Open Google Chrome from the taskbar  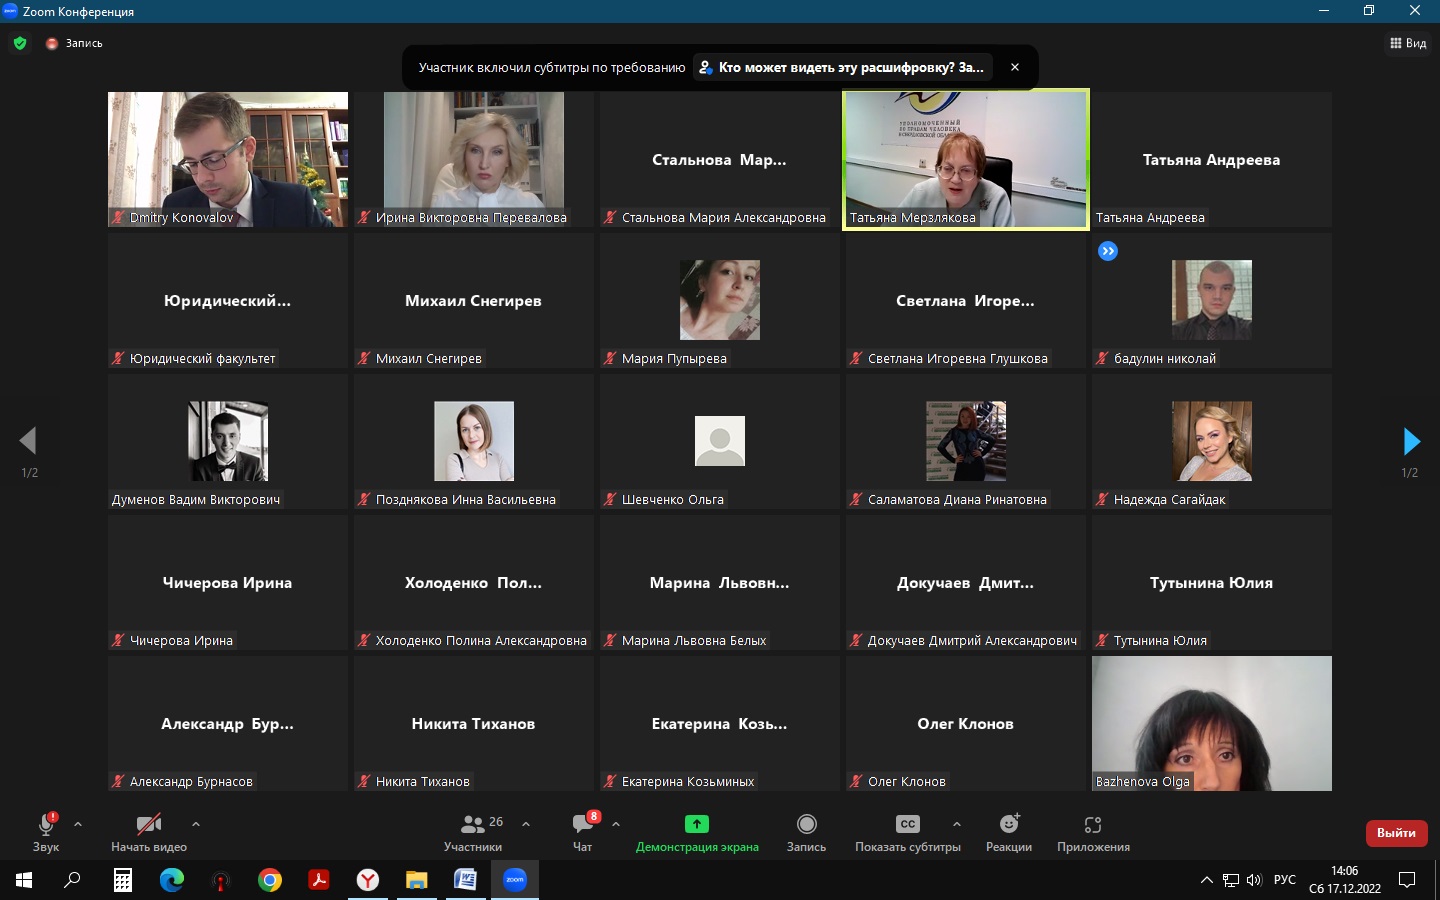pyautogui.click(x=270, y=880)
